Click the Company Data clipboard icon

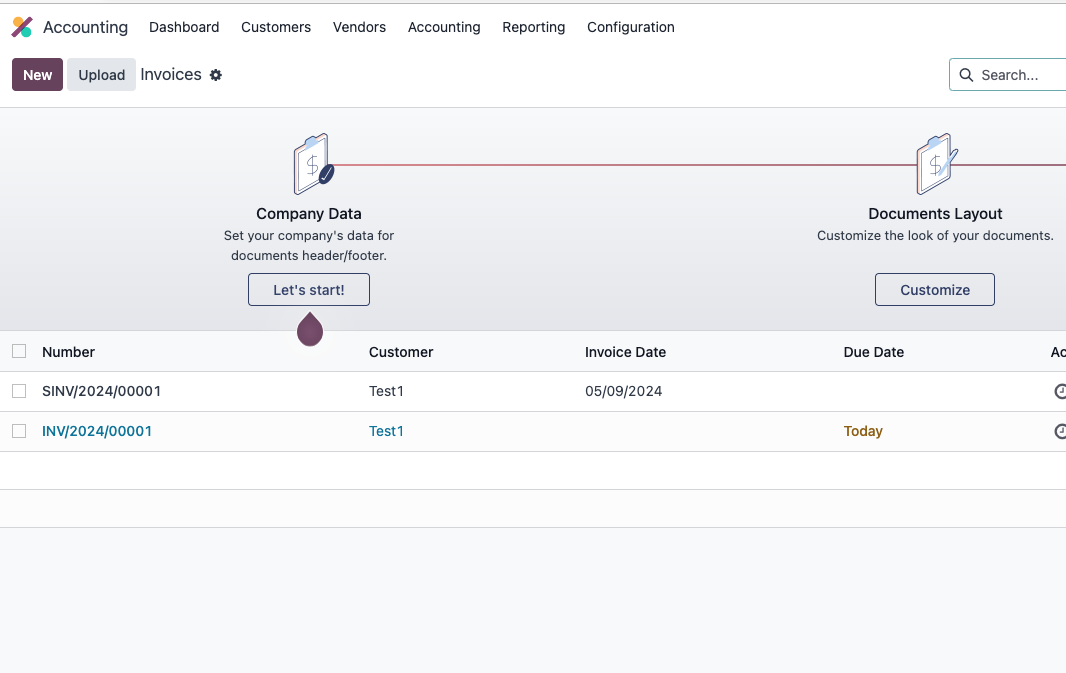[x=313, y=164]
